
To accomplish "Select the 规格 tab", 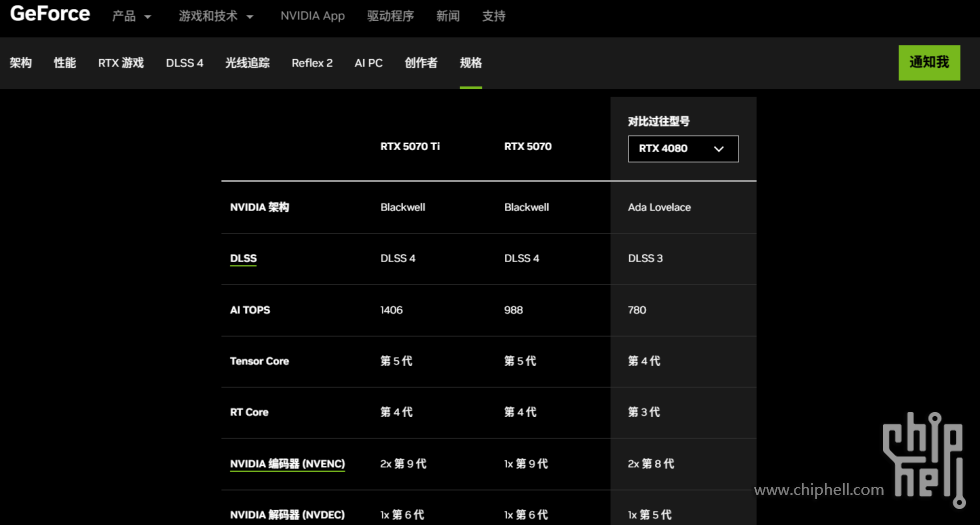I will click(x=471, y=62).
